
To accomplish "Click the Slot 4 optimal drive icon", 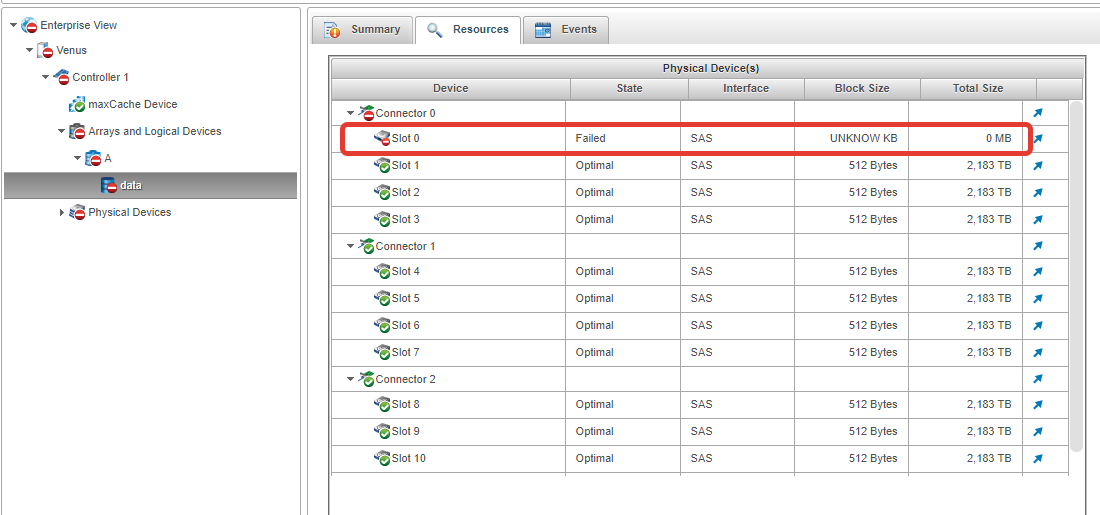I will (x=381, y=271).
